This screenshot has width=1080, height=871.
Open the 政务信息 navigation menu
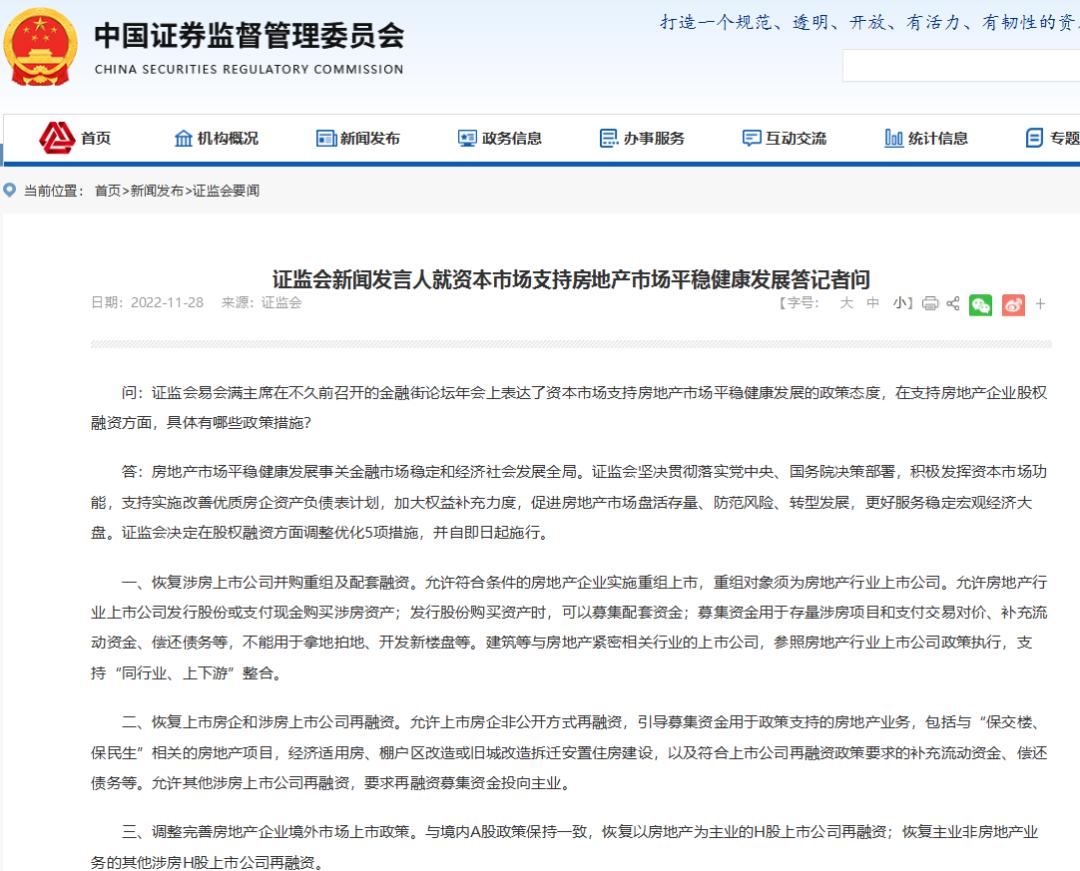click(501, 138)
